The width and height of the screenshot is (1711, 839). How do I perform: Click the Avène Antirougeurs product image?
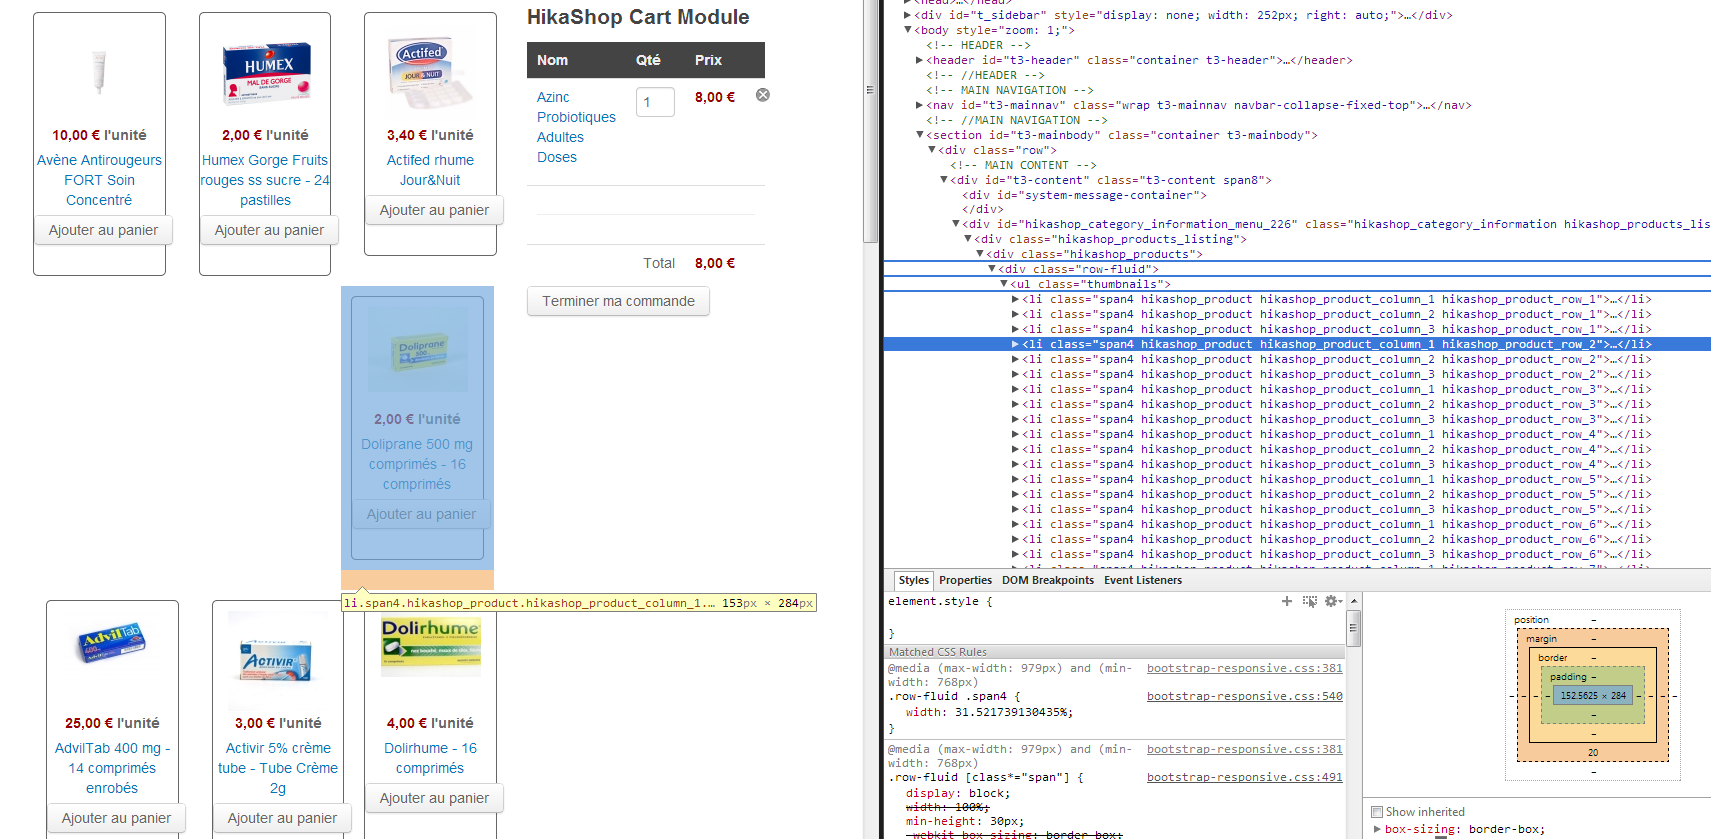(x=99, y=72)
